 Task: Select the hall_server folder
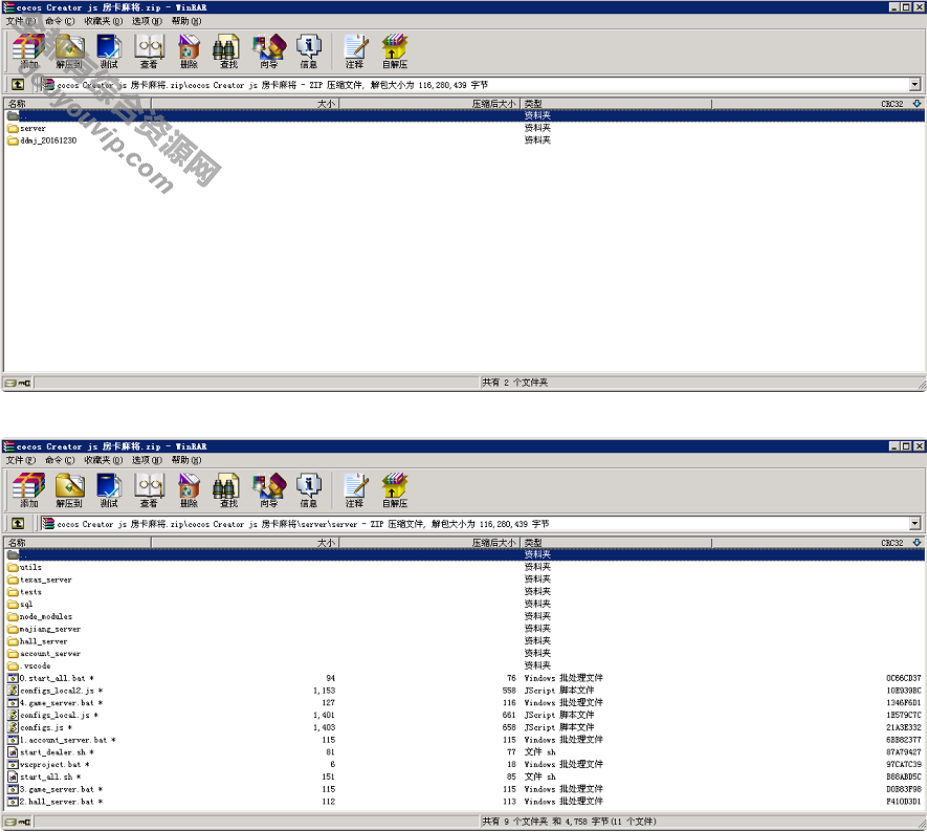click(37, 642)
